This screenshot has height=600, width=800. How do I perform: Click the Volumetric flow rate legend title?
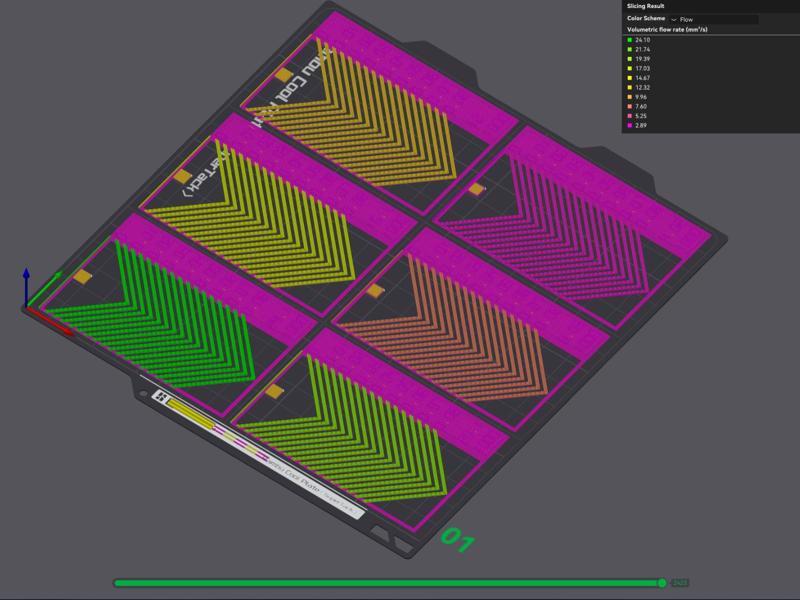[x=667, y=30]
